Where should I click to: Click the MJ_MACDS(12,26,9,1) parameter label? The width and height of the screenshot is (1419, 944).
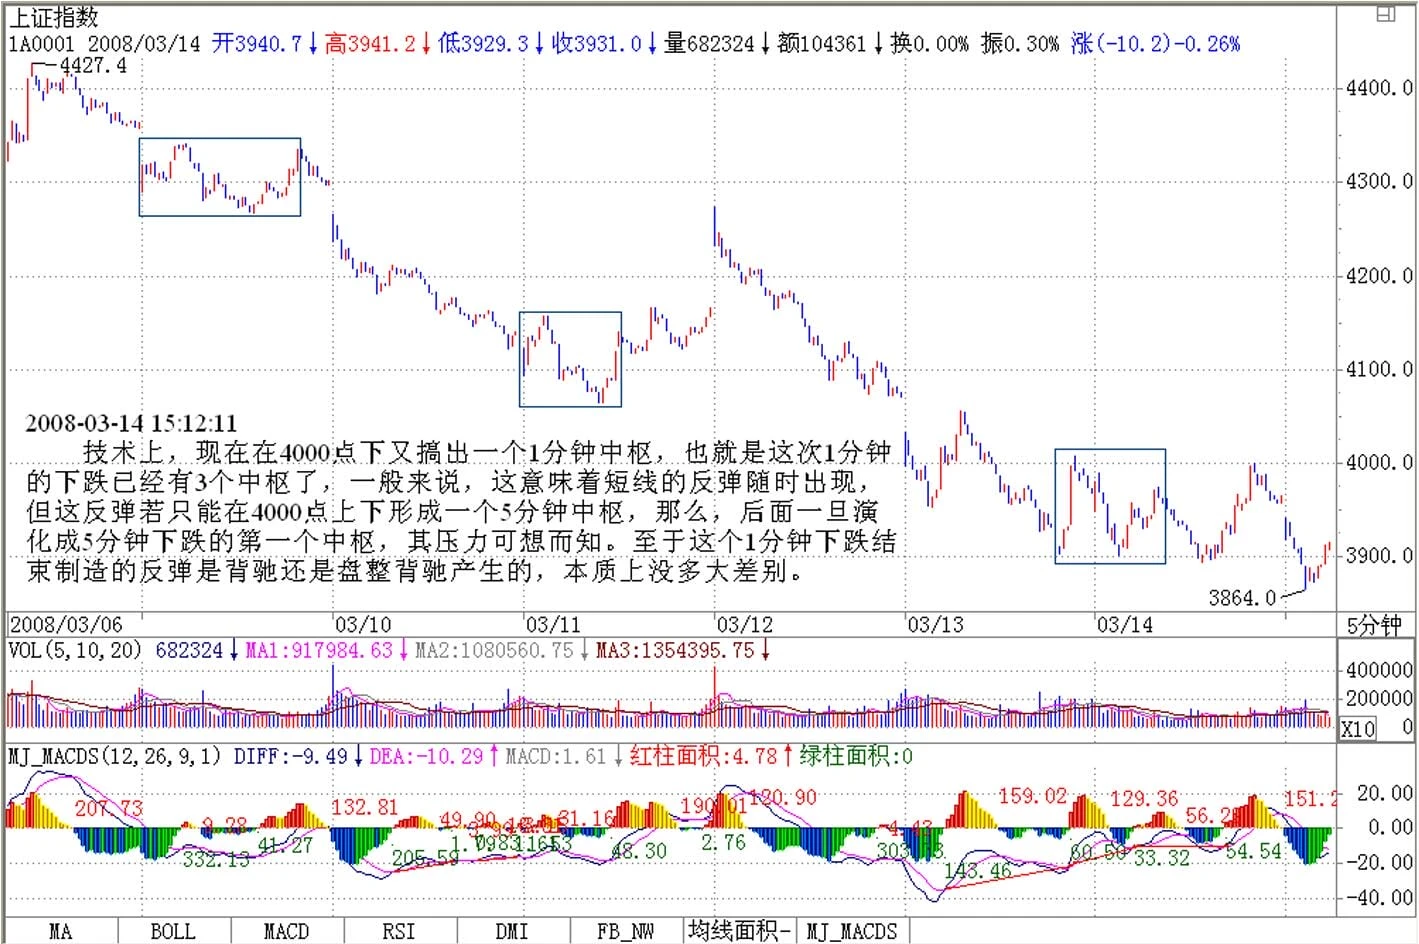pos(115,757)
